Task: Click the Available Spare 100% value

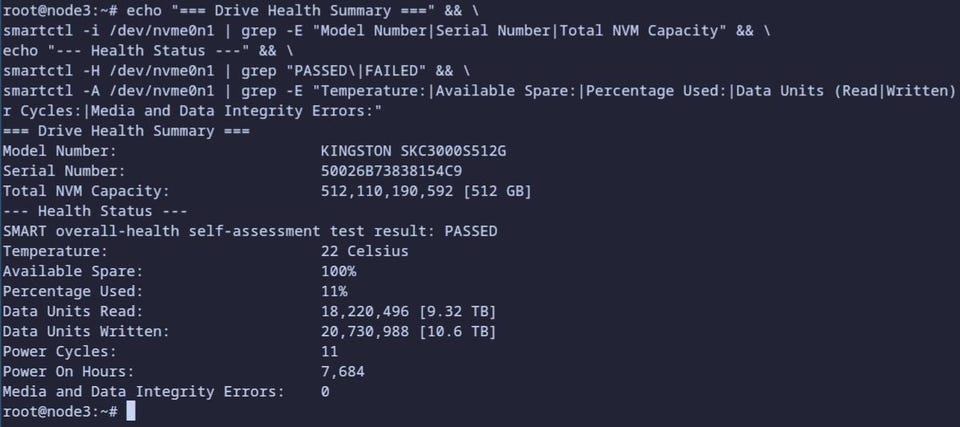Action: (x=338, y=271)
